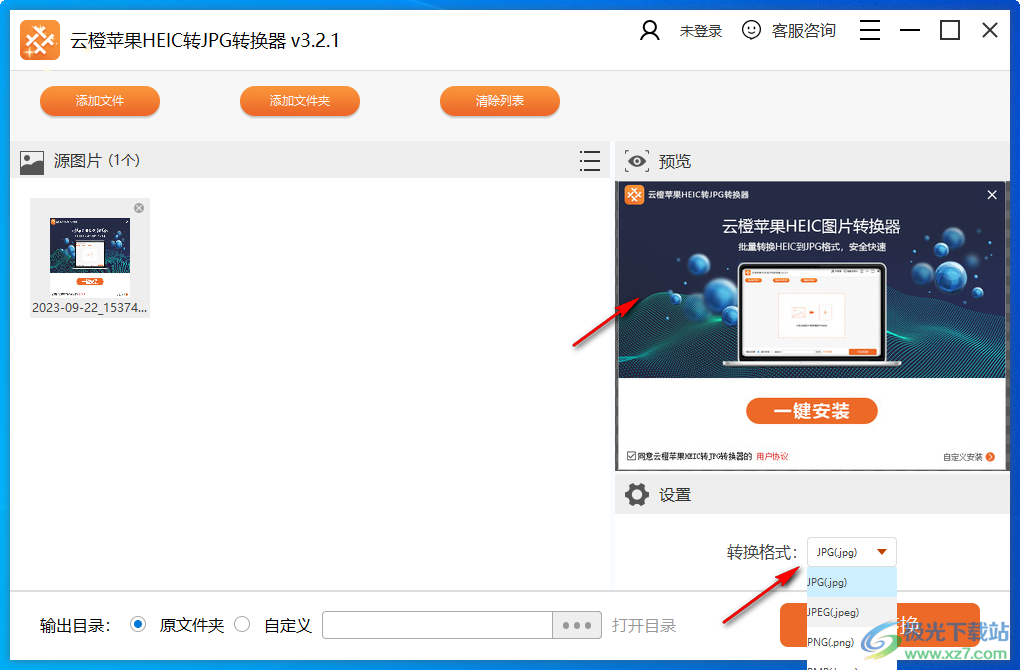Choose JPG(.jpg) from the list
This screenshot has height=670, width=1020.
[852, 582]
